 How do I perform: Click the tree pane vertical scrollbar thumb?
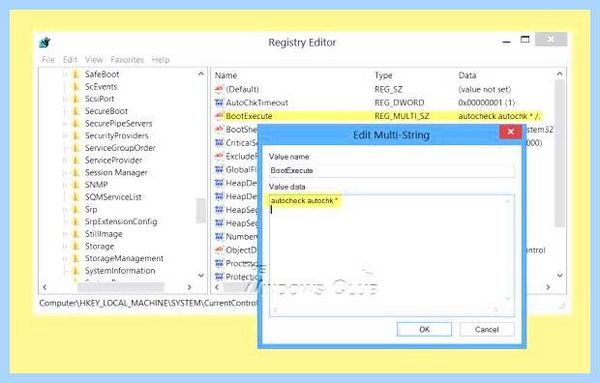click(x=201, y=211)
